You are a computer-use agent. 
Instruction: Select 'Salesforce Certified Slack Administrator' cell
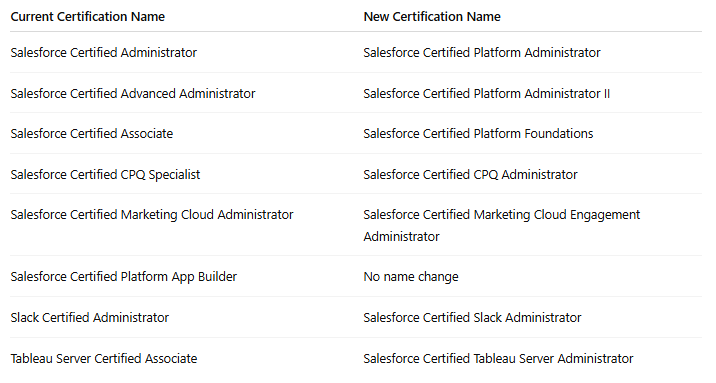(472, 318)
